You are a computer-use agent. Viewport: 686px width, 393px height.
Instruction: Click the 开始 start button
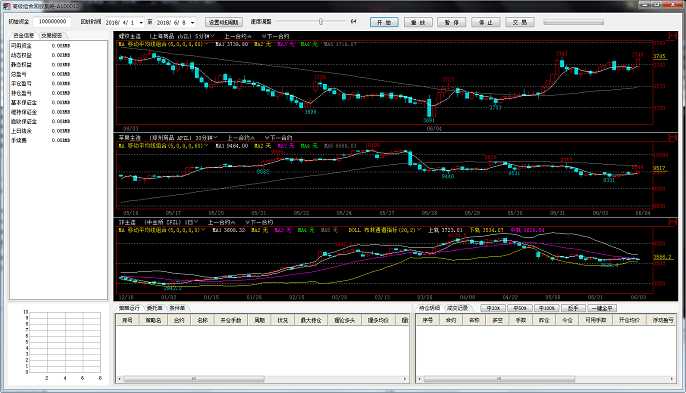tap(384, 22)
